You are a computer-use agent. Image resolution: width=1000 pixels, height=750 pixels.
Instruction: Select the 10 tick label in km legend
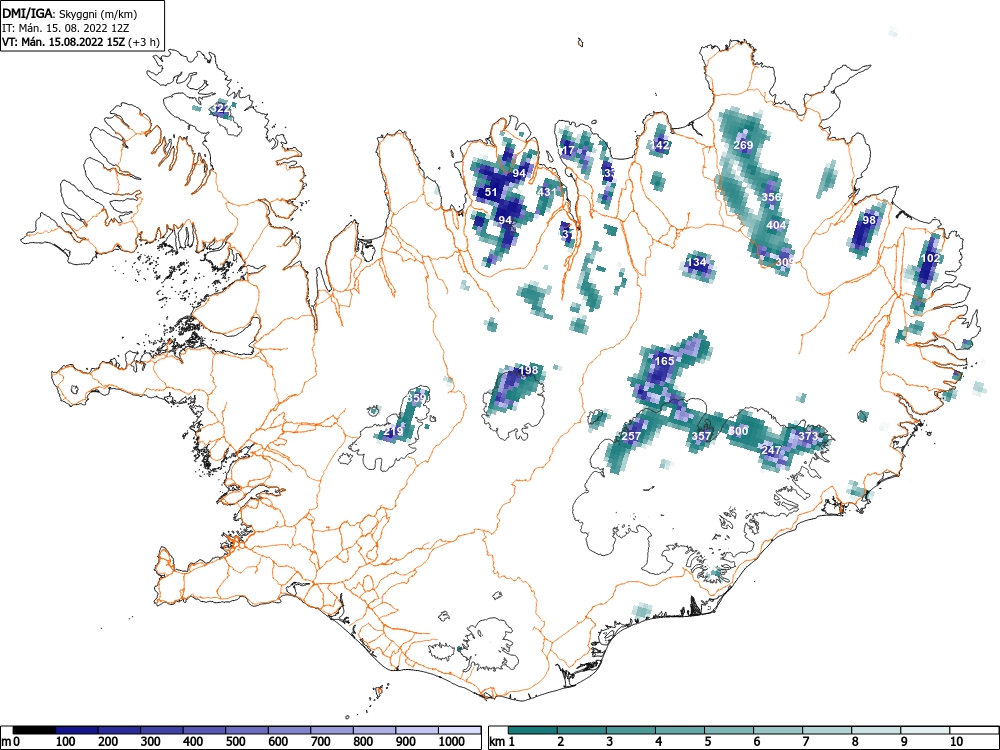tap(955, 742)
